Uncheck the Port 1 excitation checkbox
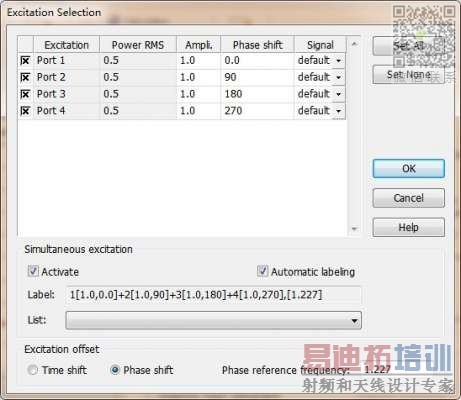461x400 pixels. pyautogui.click(x=25, y=61)
